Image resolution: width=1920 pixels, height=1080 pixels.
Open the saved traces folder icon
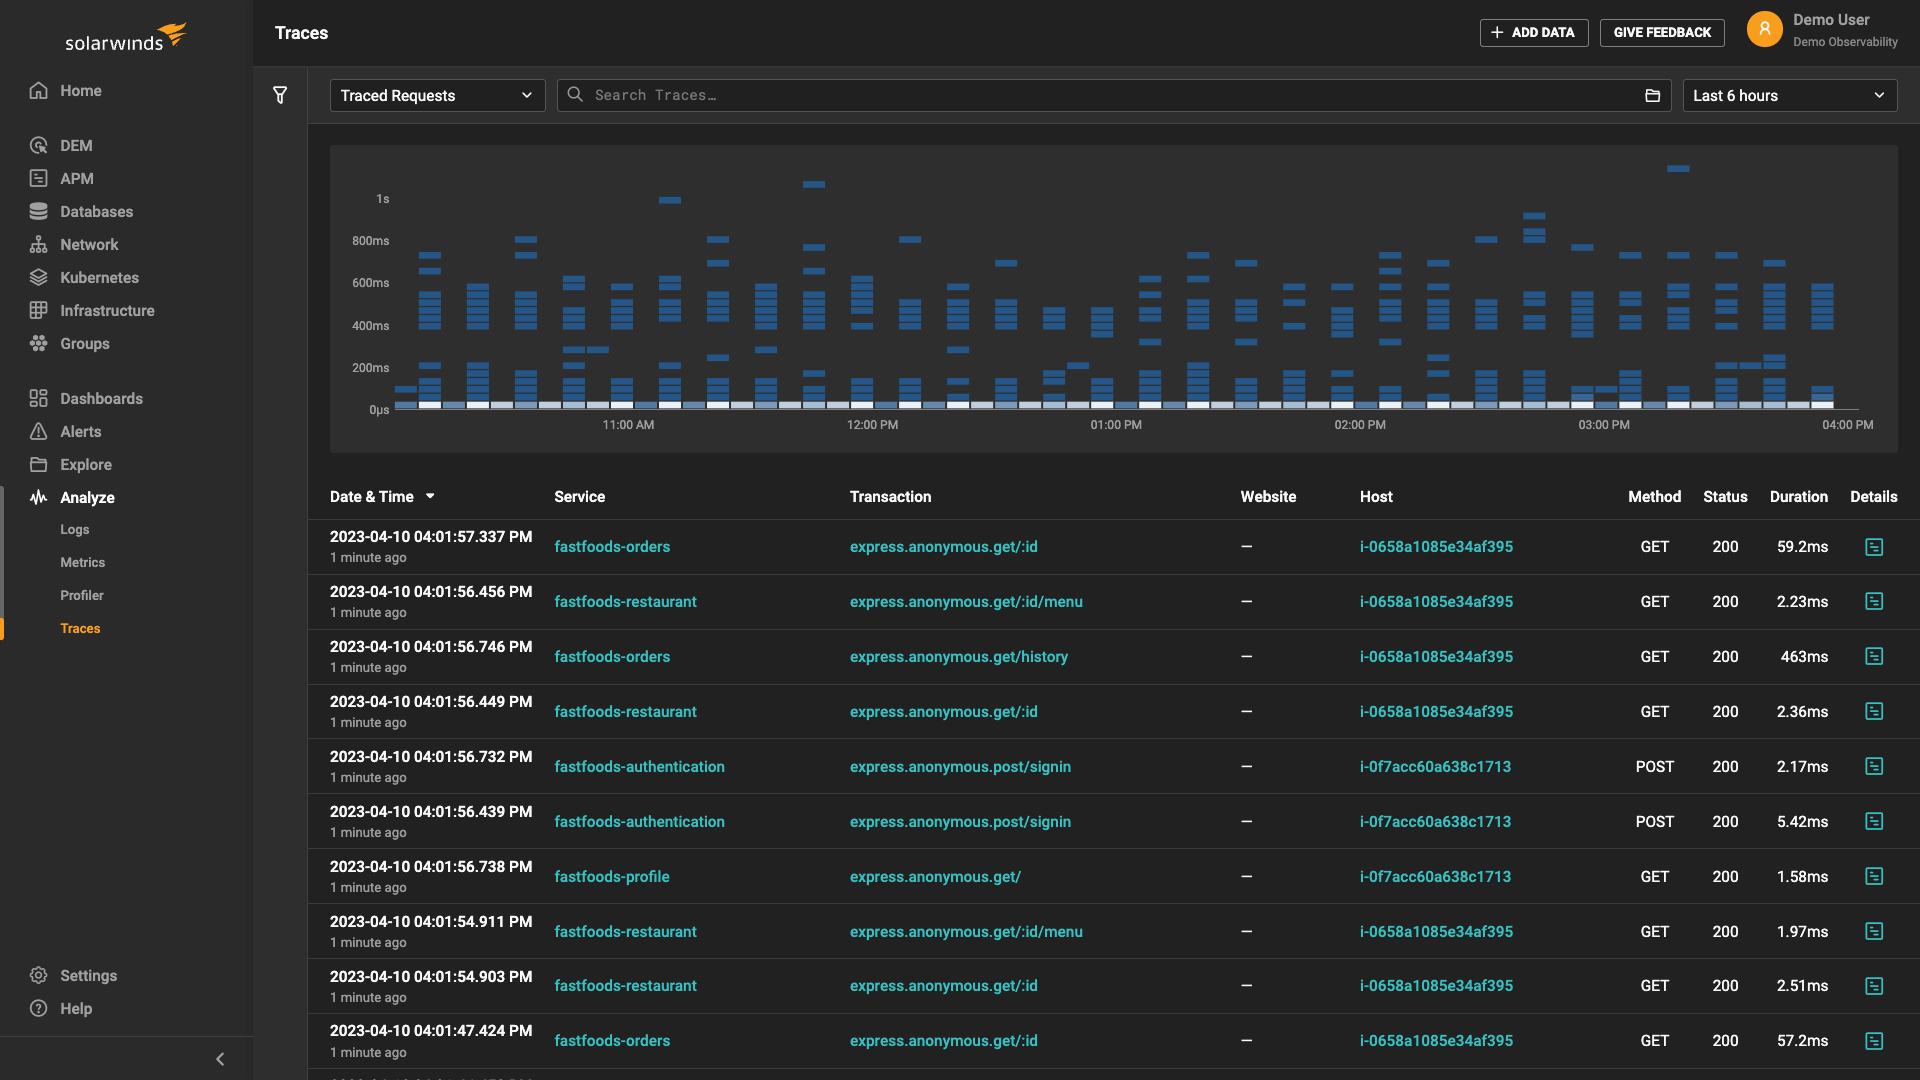(x=1652, y=95)
